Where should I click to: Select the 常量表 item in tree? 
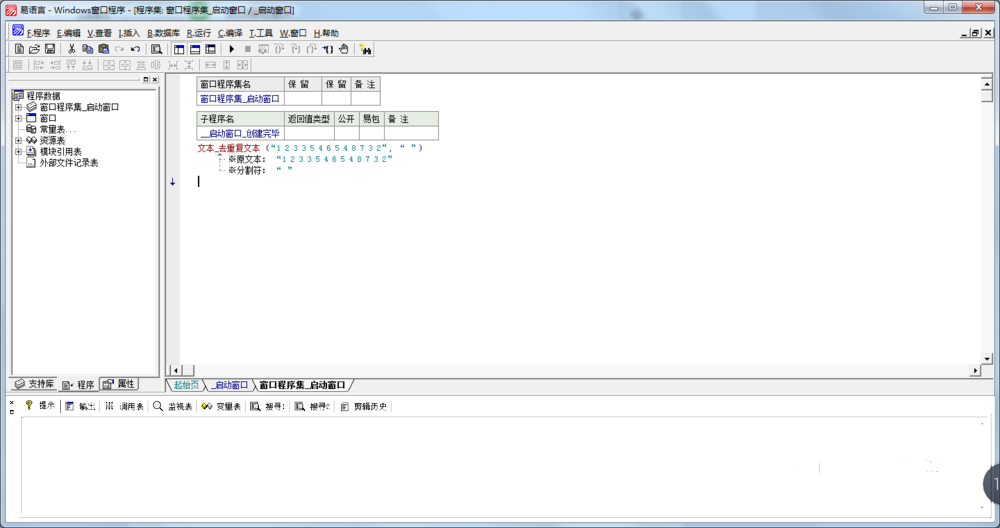click(x=57, y=129)
